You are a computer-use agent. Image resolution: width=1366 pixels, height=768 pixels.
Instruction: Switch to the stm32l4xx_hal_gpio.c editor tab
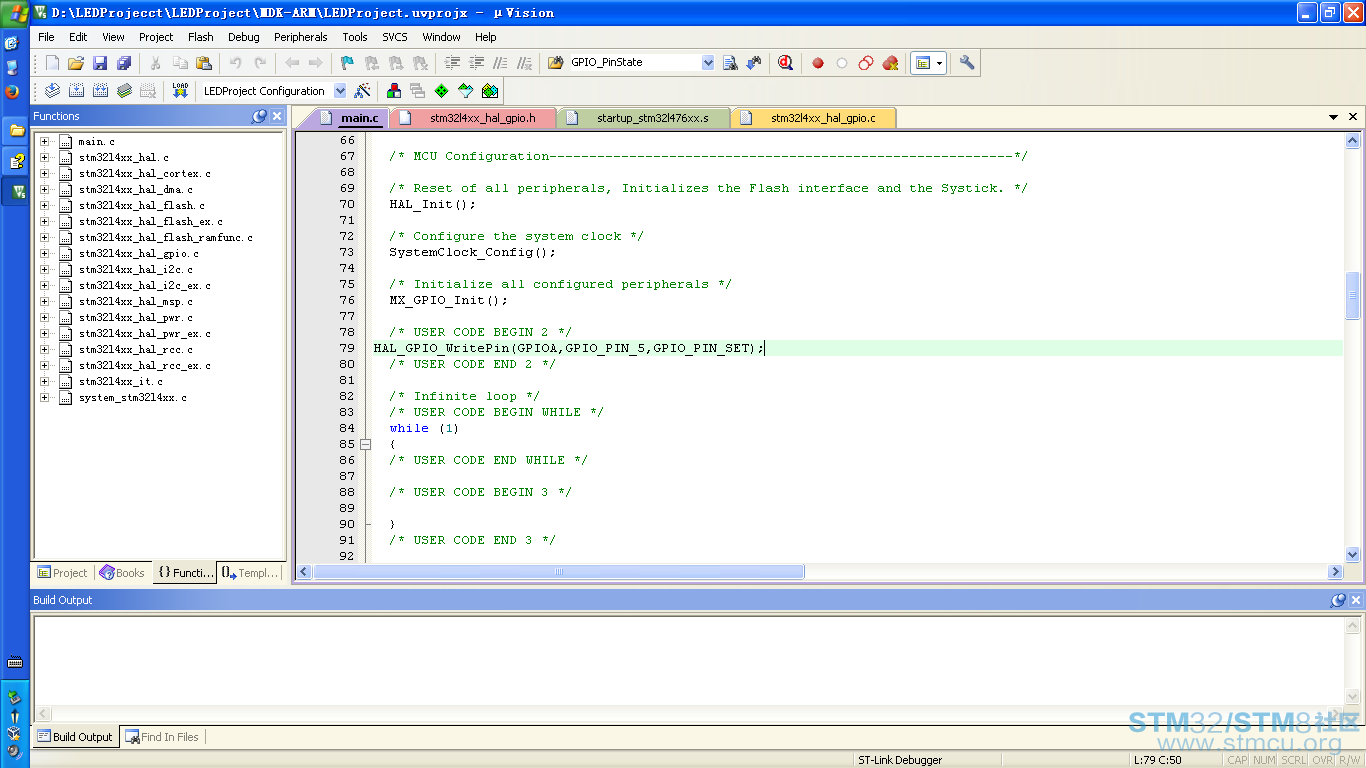tap(814, 118)
